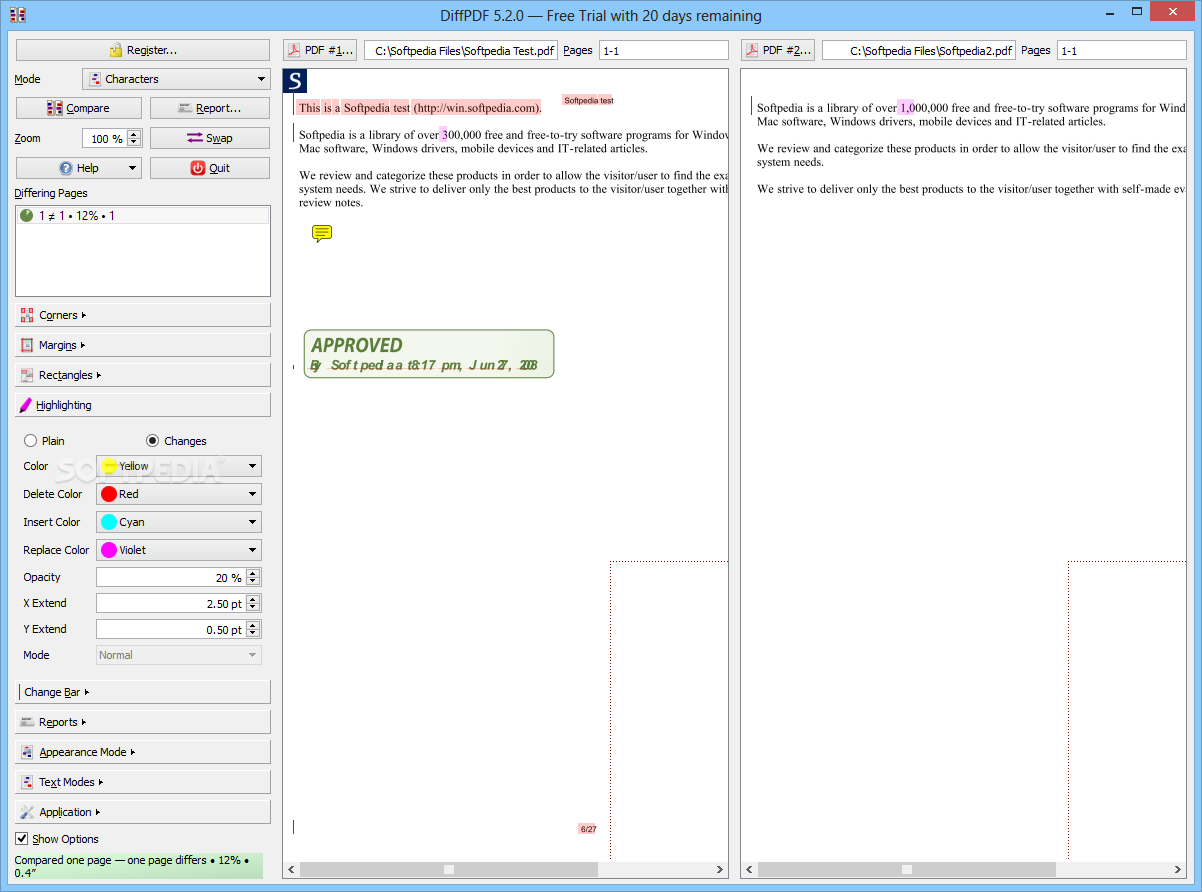Click the Y Extend field showing 0.50 pt
The image size is (1202, 892).
(170, 629)
